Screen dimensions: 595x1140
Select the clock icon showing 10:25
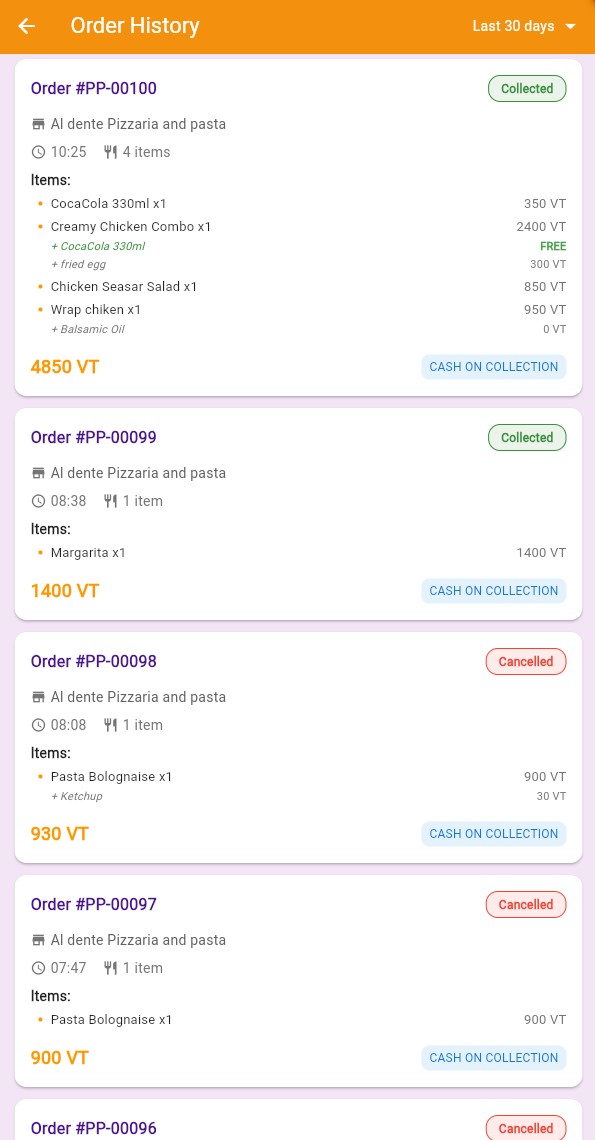[38, 152]
